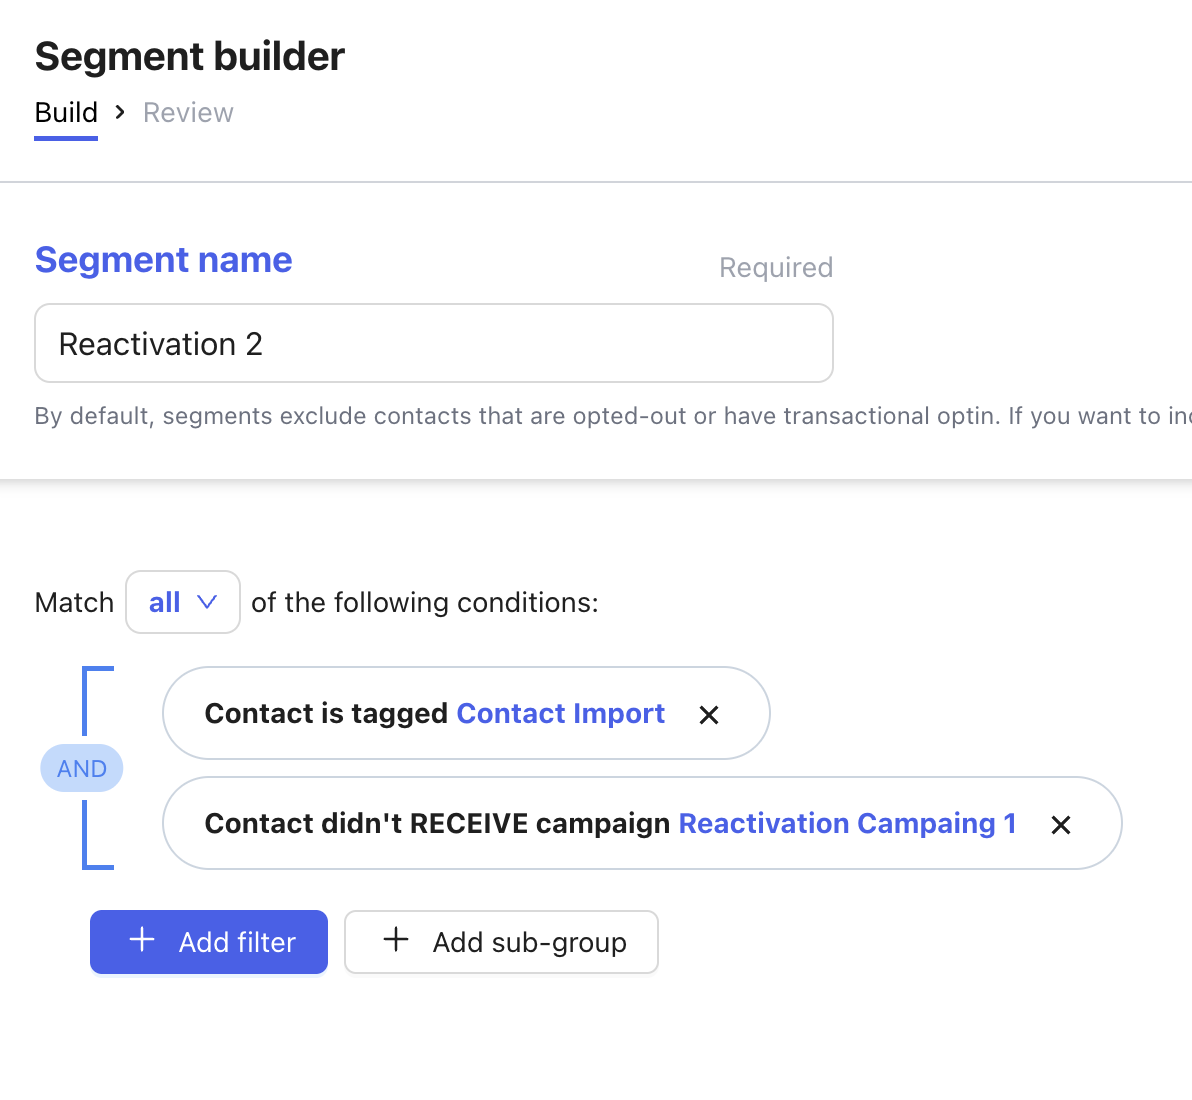Click the breadcrumb arrow between Build and Review
The height and width of the screenshot is (1100, 1192).
tap(120, 112)
